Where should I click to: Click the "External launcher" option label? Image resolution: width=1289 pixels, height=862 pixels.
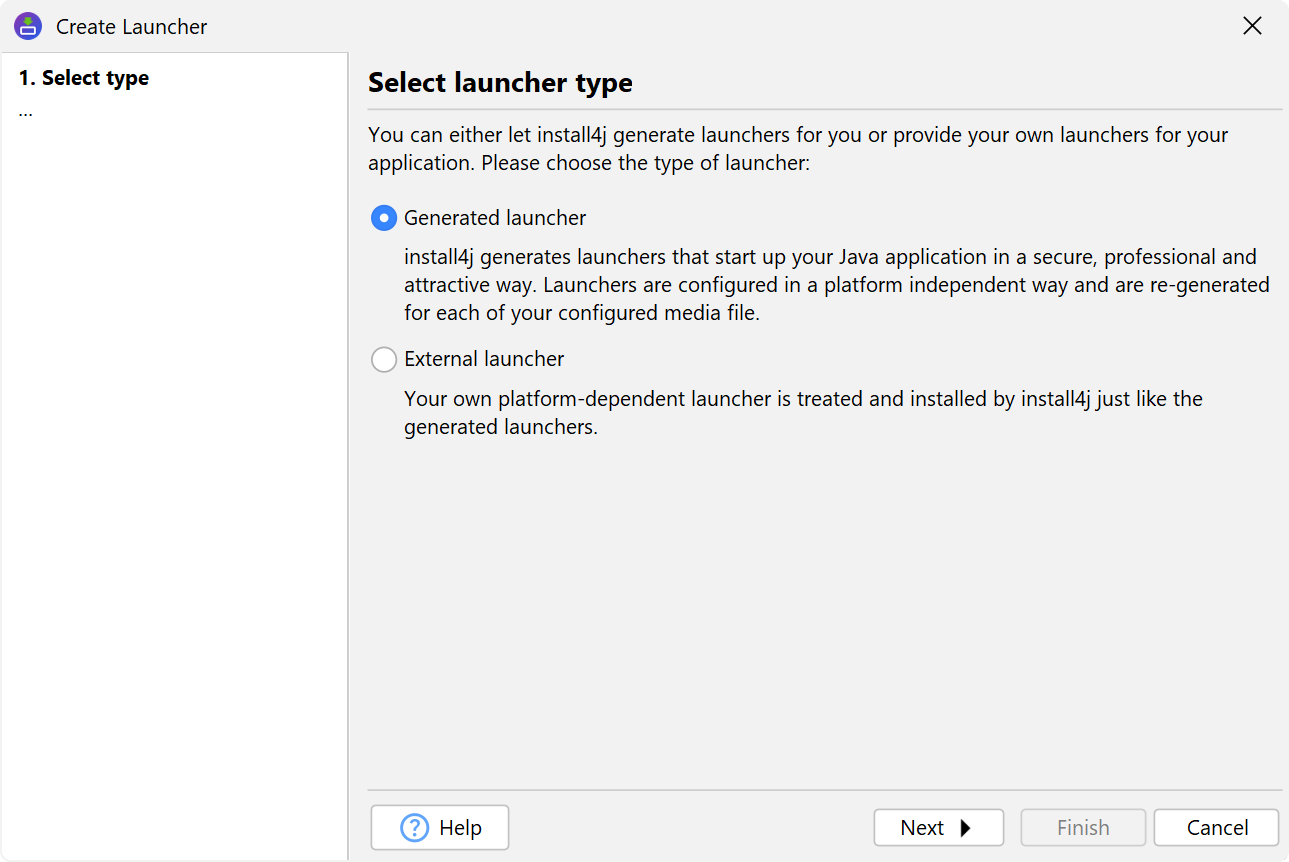pyautogui.click(x=484, y=359)
